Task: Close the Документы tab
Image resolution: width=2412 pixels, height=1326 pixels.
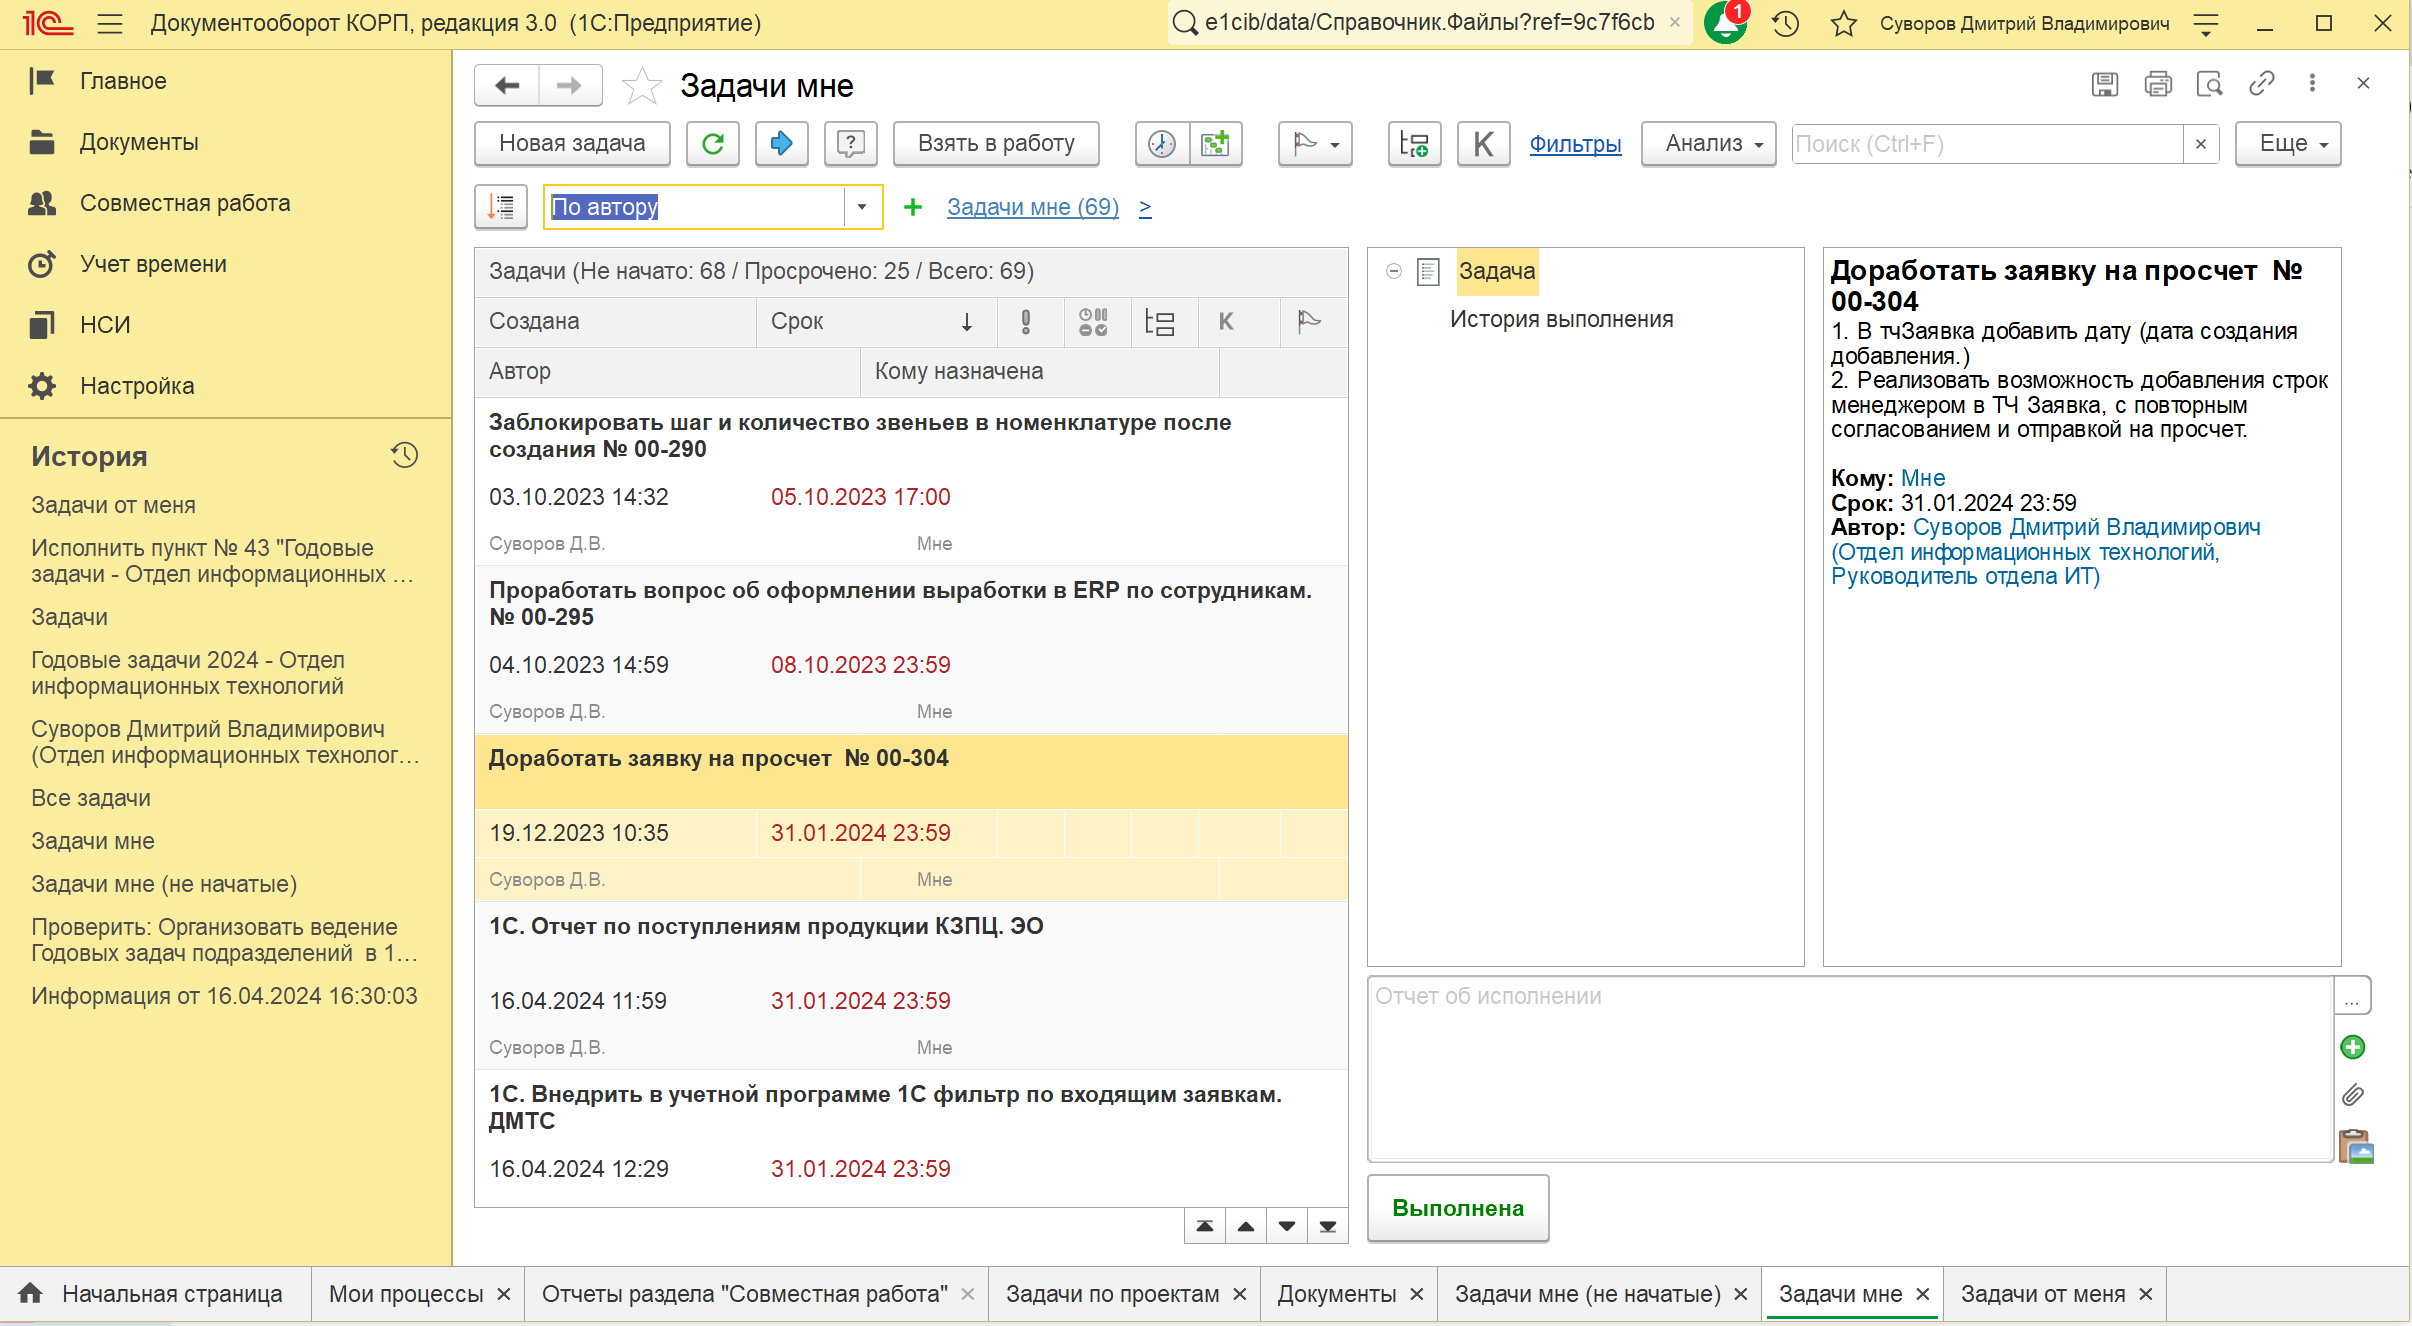Action: point(1417,1294)
